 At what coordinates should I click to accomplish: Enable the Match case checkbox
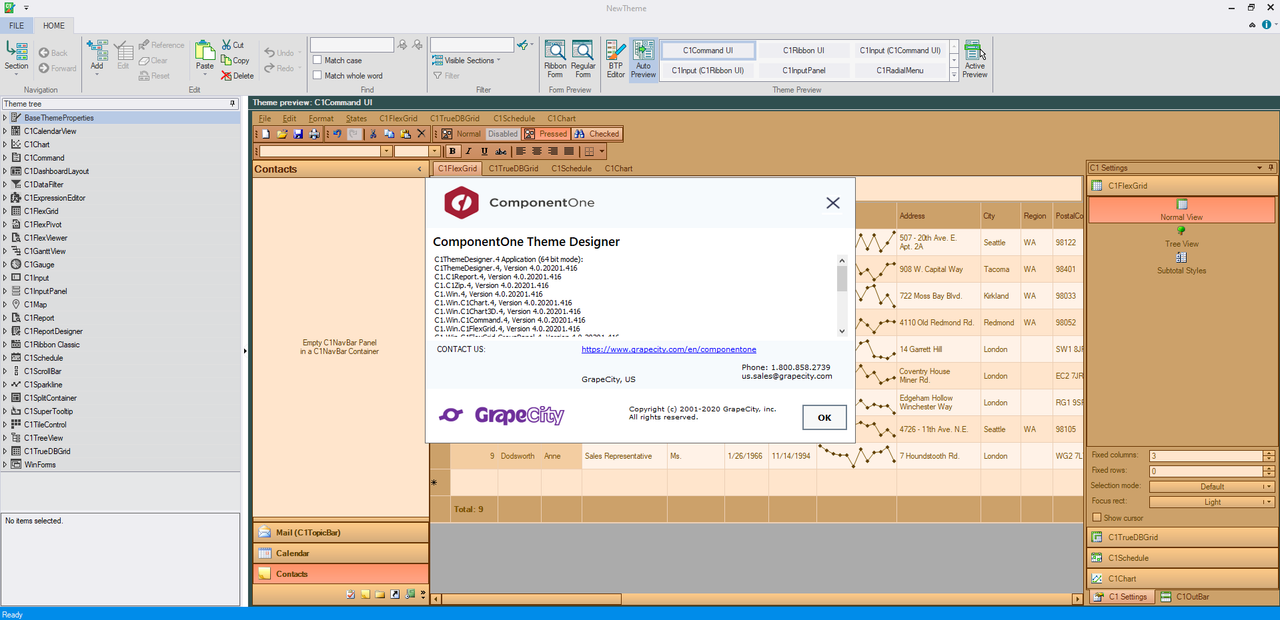pyautogui.click(x=318, y=60)
